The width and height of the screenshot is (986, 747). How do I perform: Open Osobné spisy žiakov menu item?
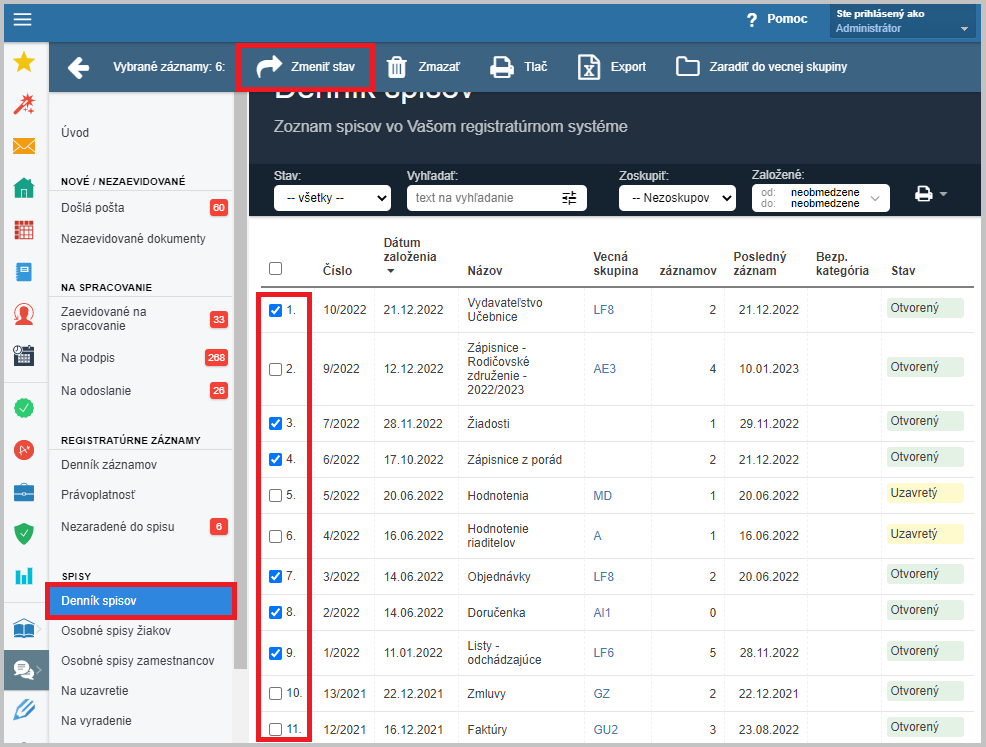116,631
